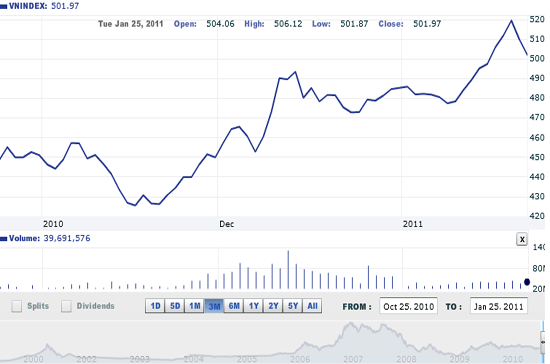Click 2007 on the overview timeline

pos(353,359)
